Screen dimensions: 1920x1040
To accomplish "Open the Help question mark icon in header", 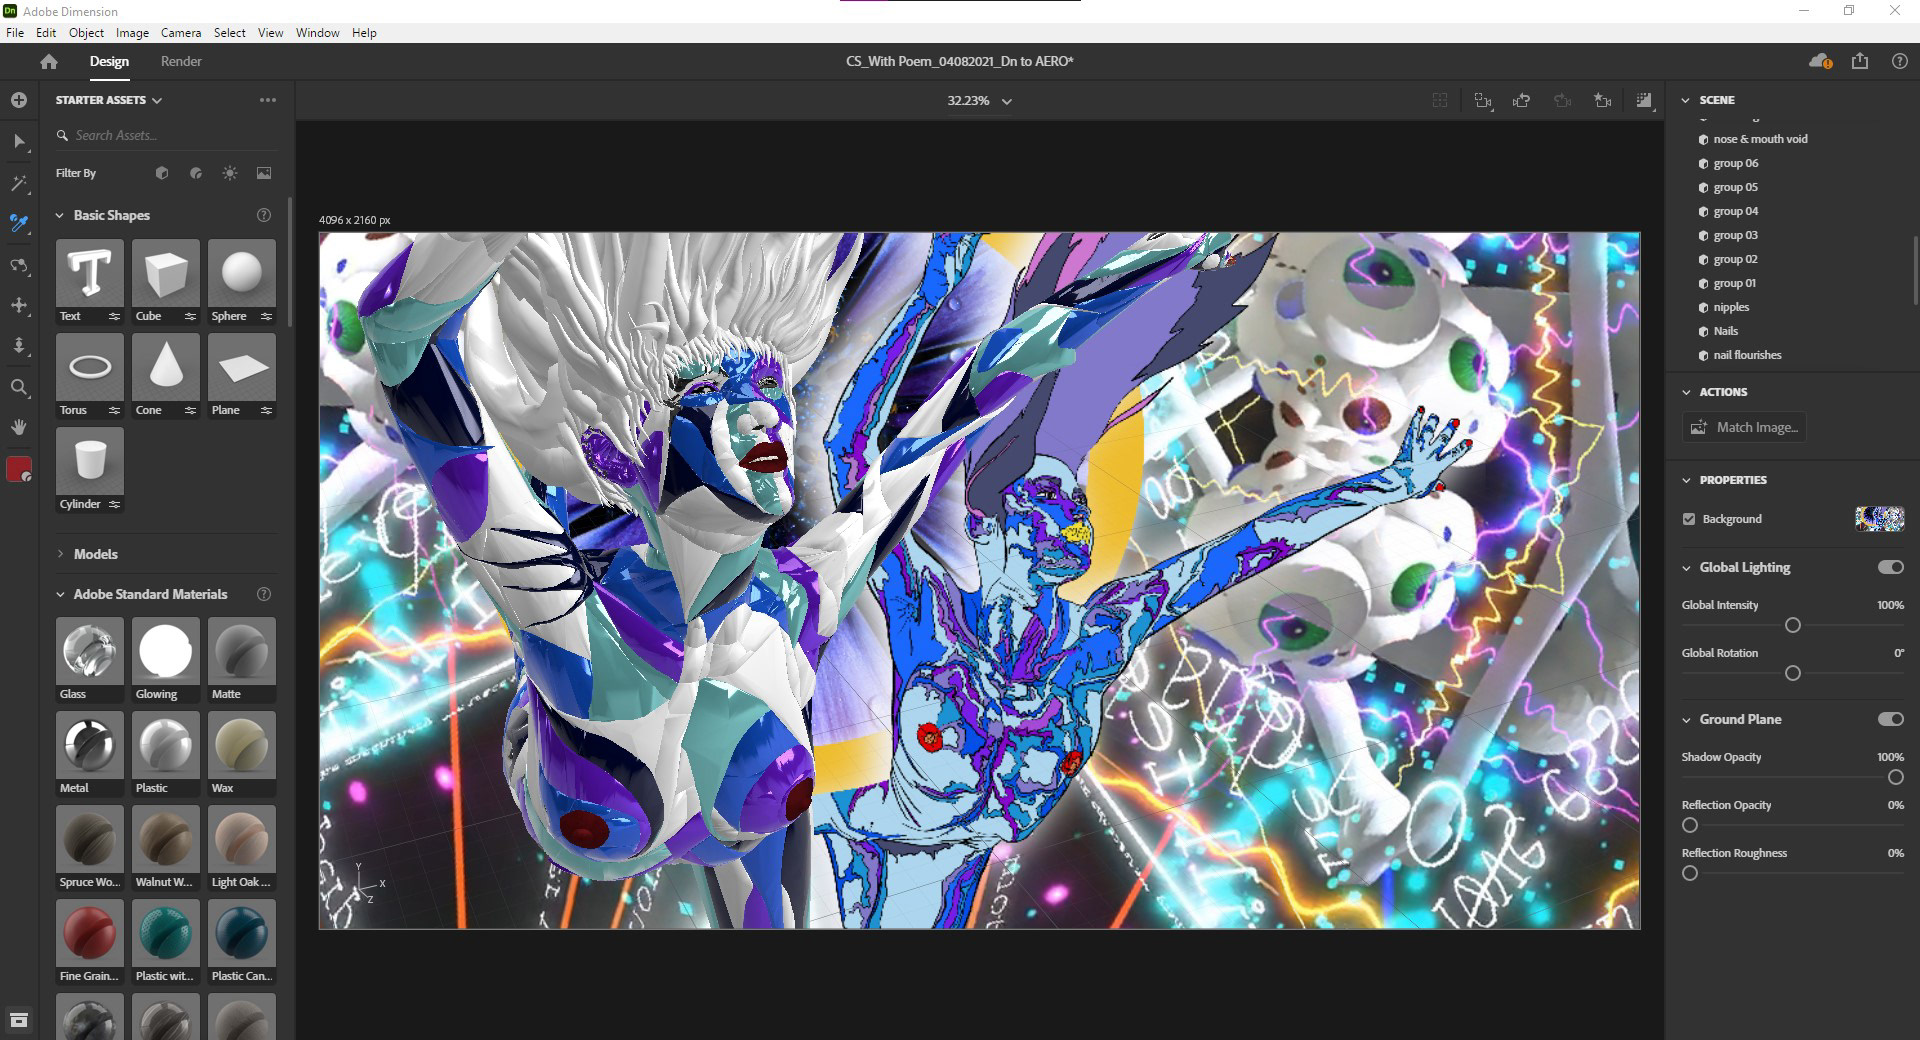I will 1900,61.
